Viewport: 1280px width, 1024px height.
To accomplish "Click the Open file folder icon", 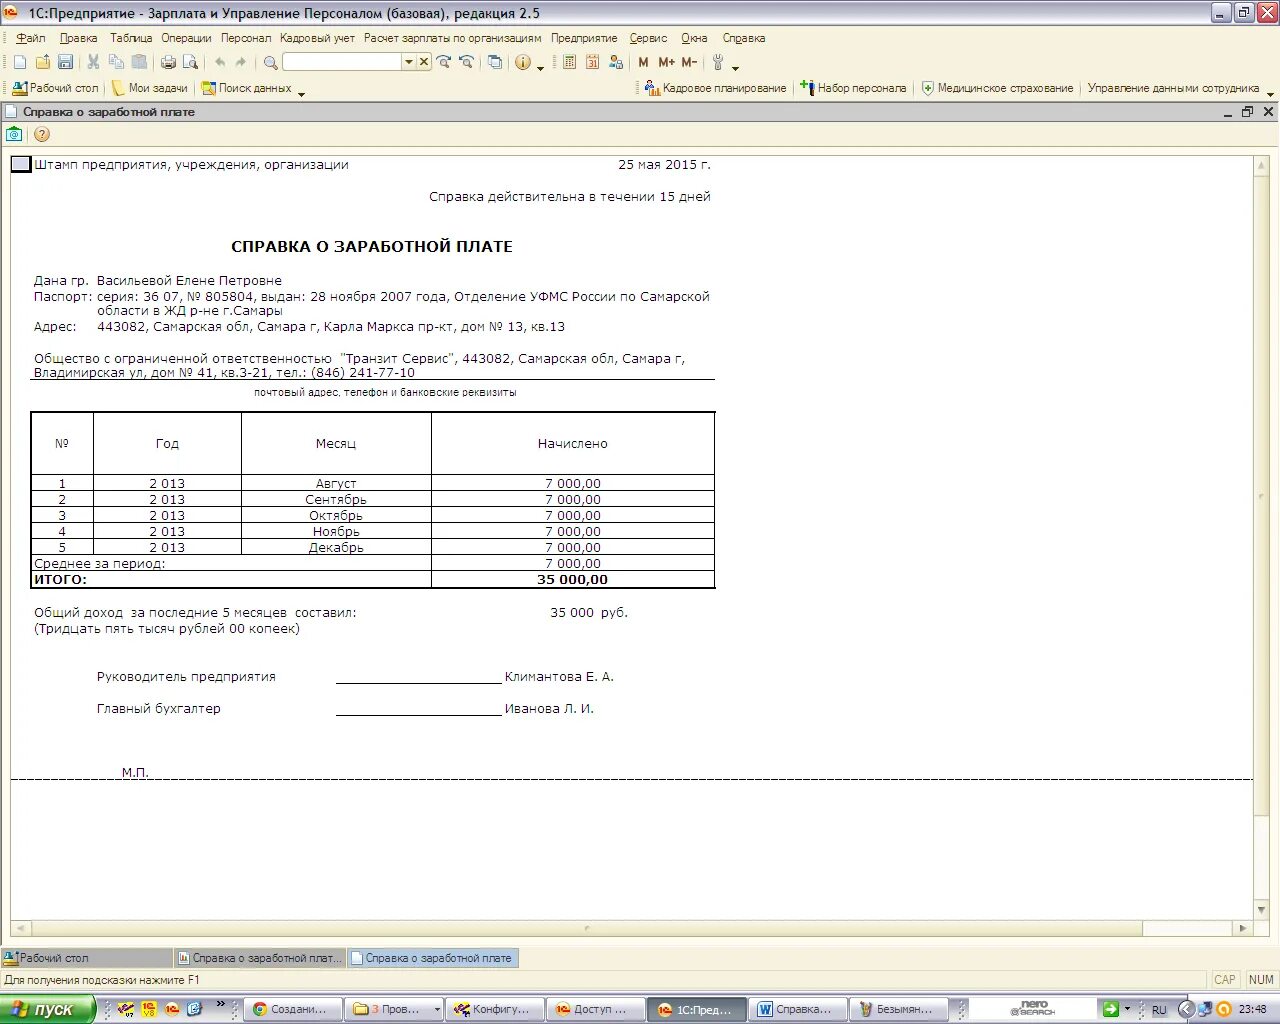I will [43, 62].
